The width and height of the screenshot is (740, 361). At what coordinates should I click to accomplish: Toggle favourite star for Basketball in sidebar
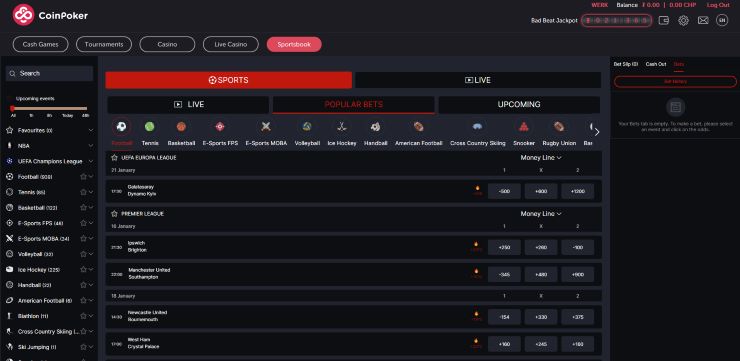coord(84,208)
